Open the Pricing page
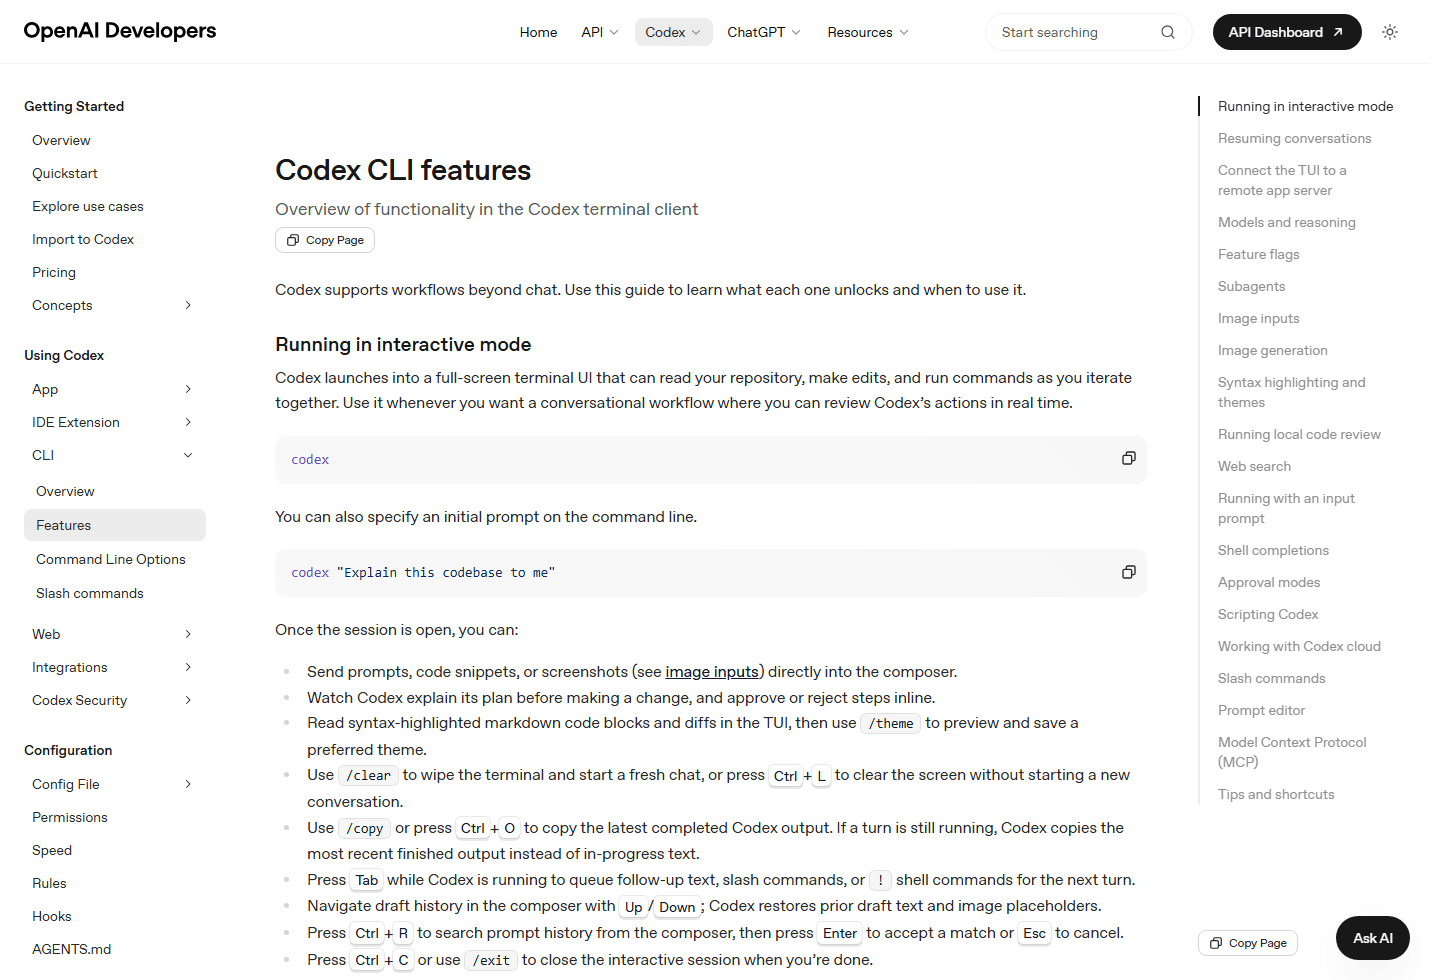The image size is (1440, 980). pos(54,272)
